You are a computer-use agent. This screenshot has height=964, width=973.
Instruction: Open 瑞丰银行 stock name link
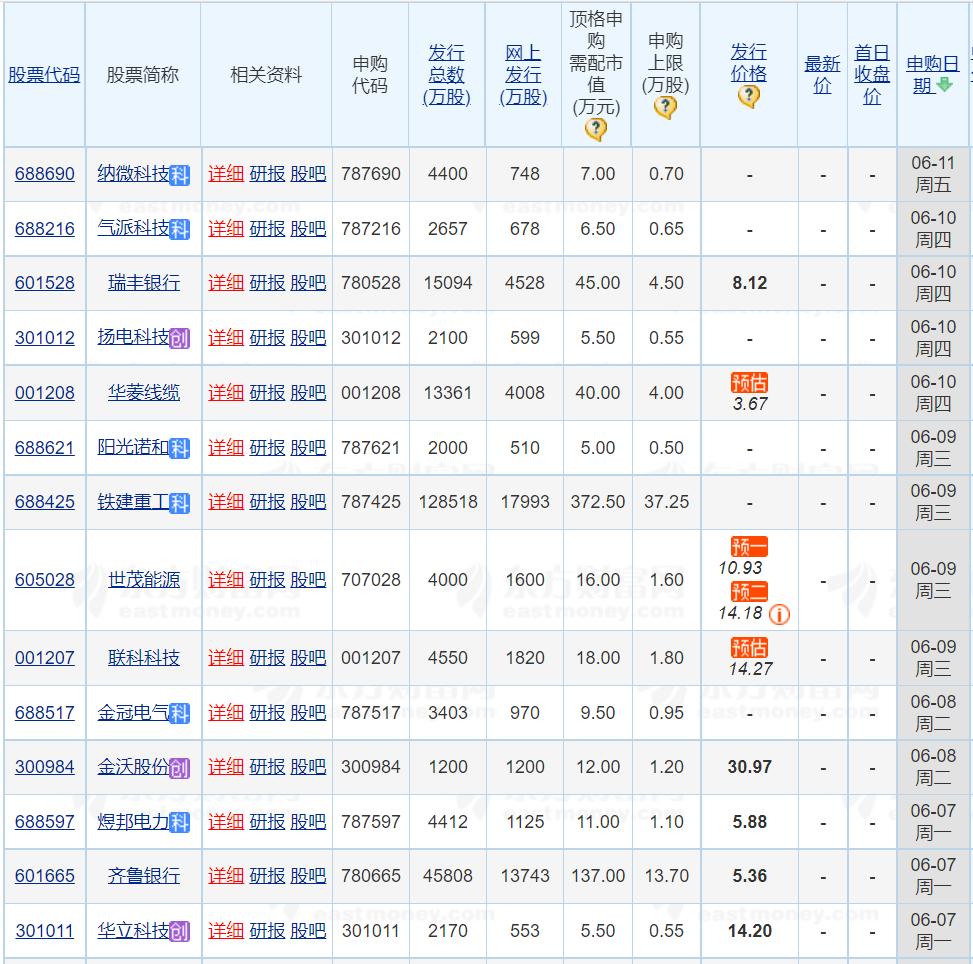[144, 283]
